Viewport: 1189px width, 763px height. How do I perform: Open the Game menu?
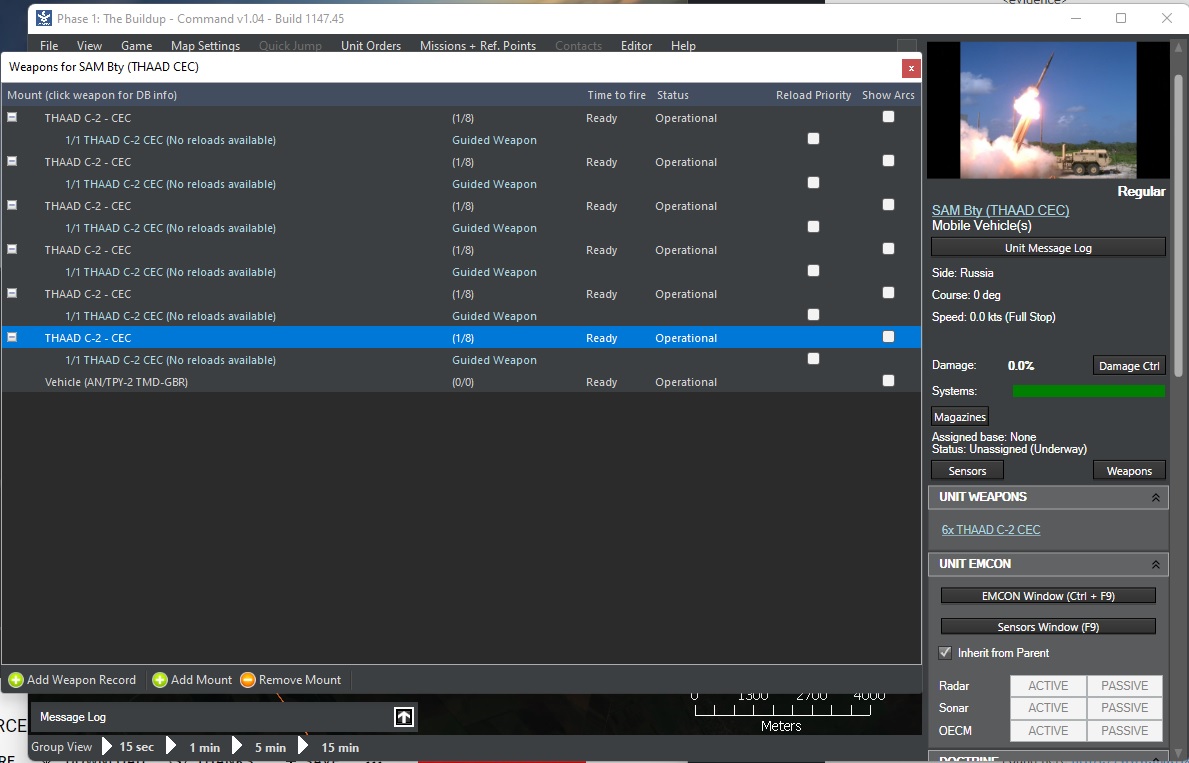(x=136, y=46)
